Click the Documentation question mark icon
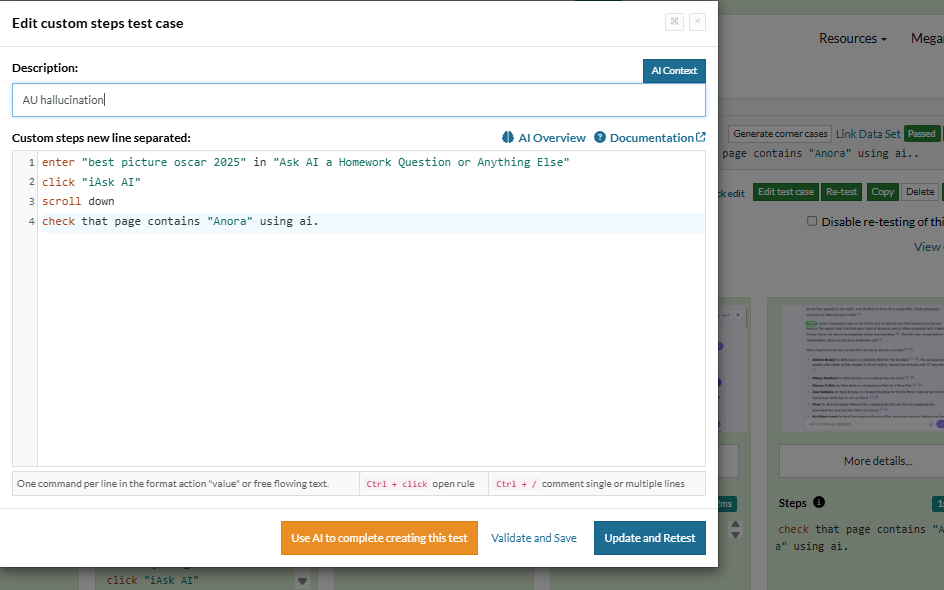The height and width of the screenshot is (590, 944). 600,138
